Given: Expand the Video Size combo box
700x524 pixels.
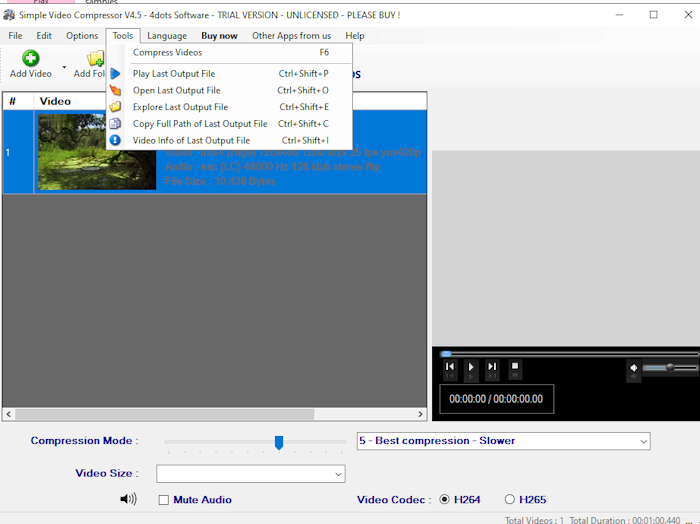Looking at the screenshot, I should pos(338,474).
